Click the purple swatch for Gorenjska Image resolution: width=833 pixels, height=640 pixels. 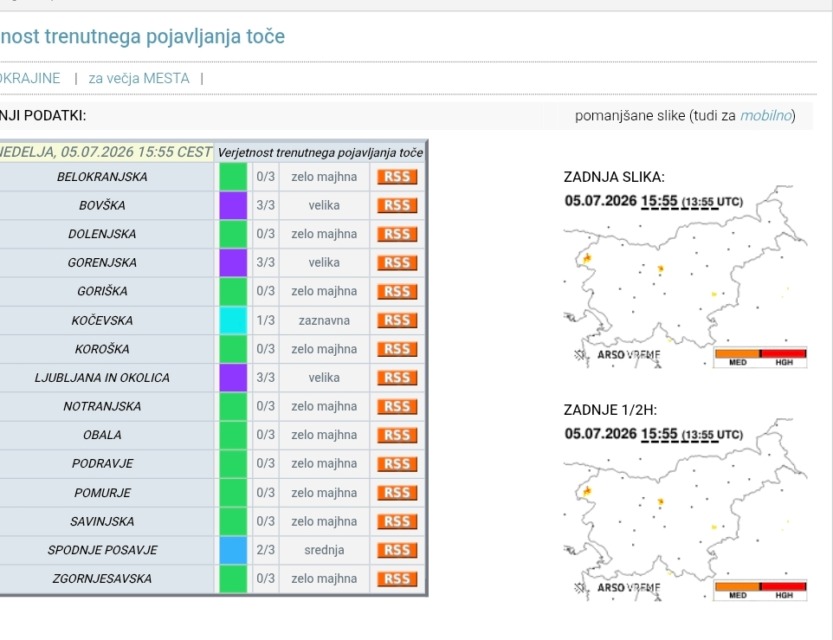tap(233, 263)
